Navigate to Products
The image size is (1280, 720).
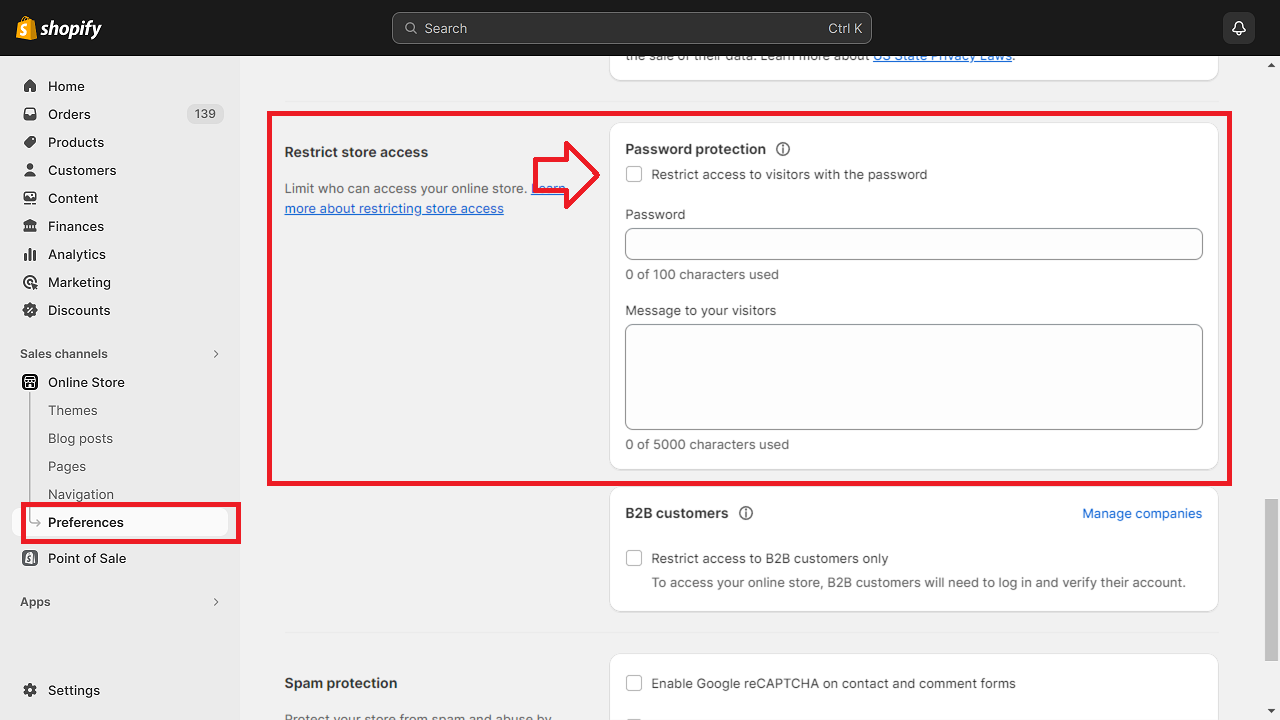point(75,142)
